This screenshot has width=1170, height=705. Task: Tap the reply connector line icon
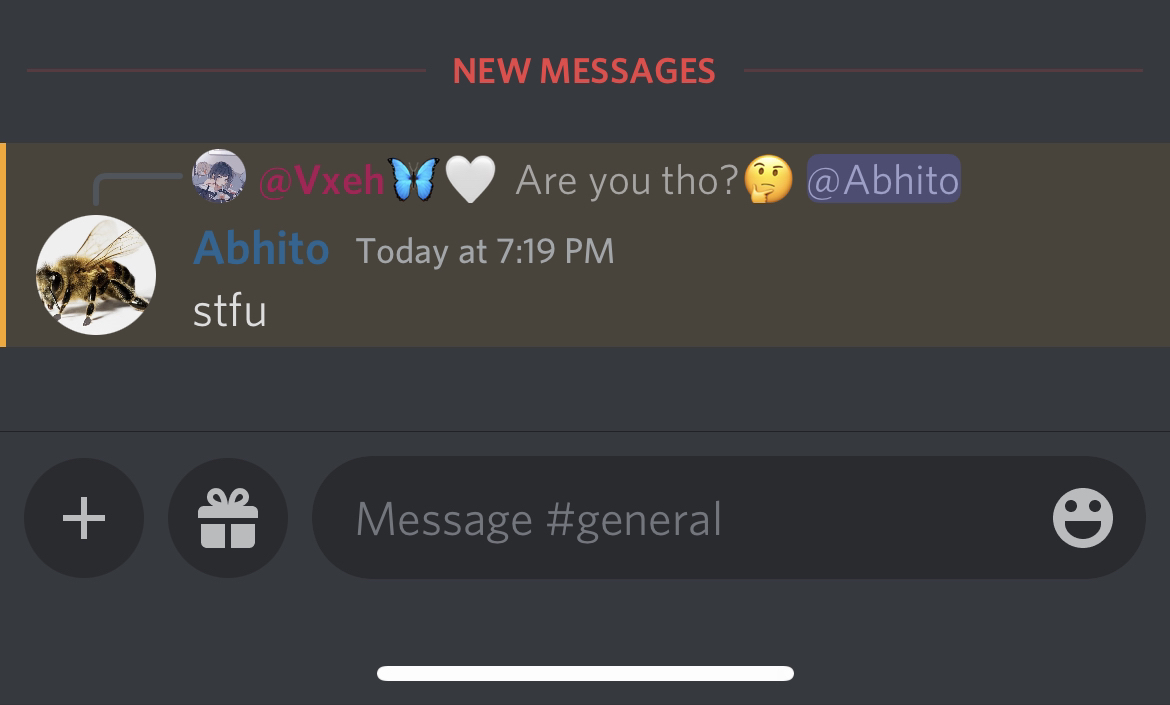137,189
